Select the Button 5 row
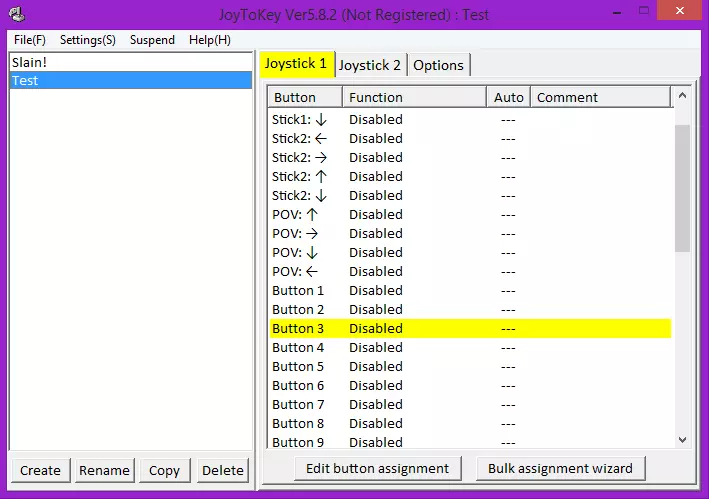Viewport: 709px width, 499px height. point(470,366)
